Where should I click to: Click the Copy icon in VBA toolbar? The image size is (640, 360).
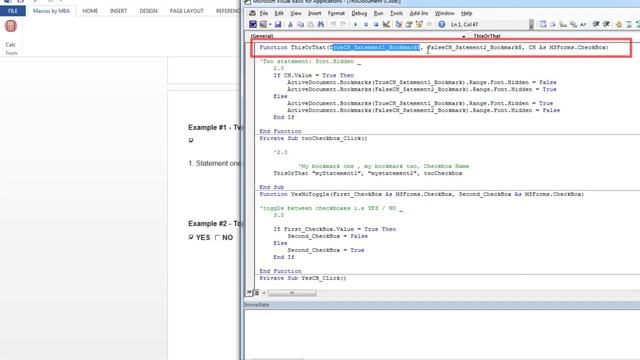[x=300, y=24]
